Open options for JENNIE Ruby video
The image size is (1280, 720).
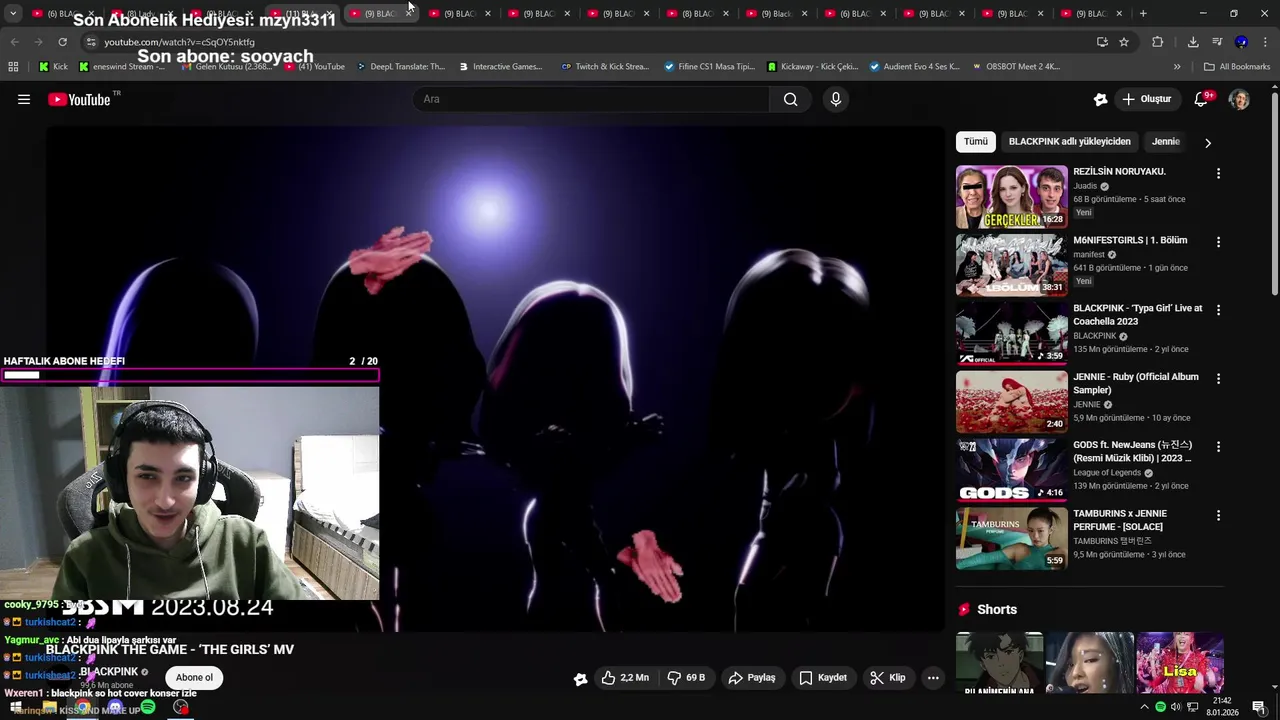[x=1218, y=379]
